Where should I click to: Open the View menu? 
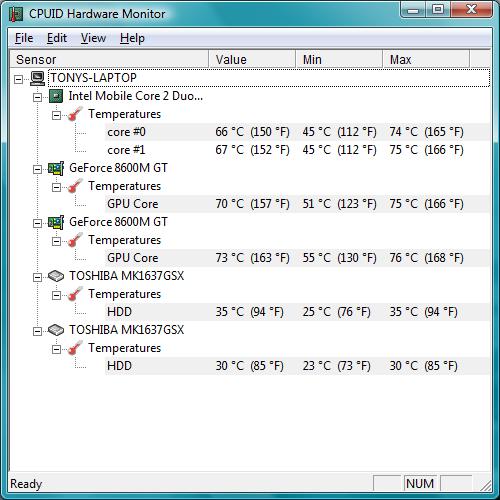(93, 38)
